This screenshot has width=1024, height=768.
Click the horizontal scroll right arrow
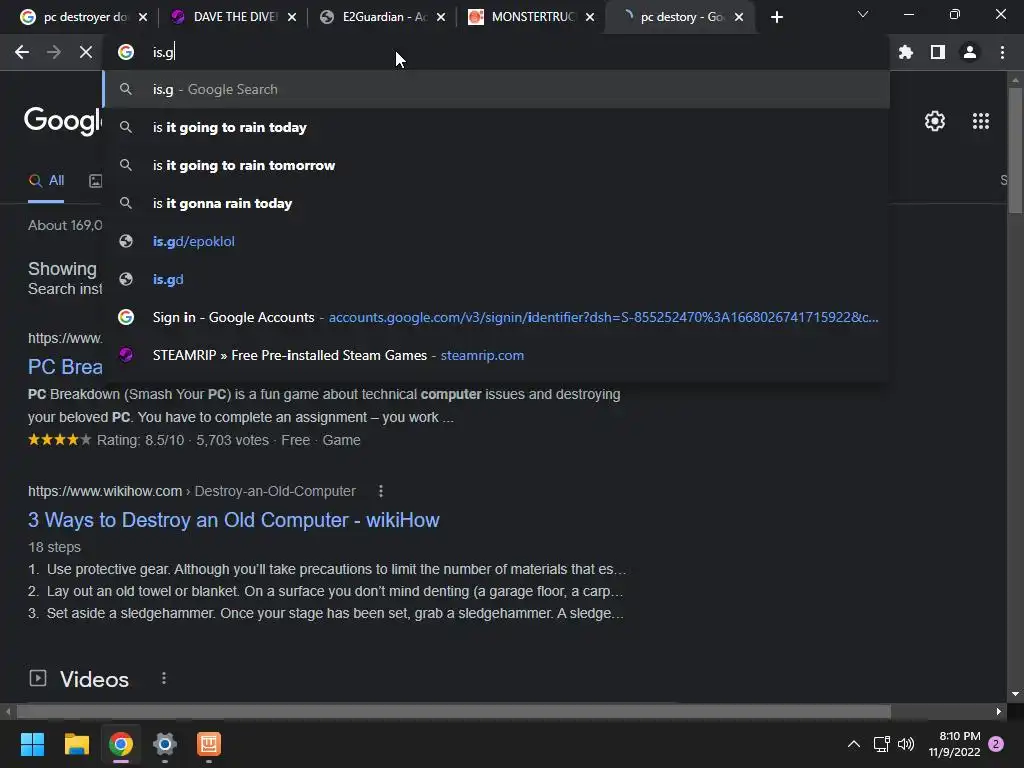click(x=999, y=711)
